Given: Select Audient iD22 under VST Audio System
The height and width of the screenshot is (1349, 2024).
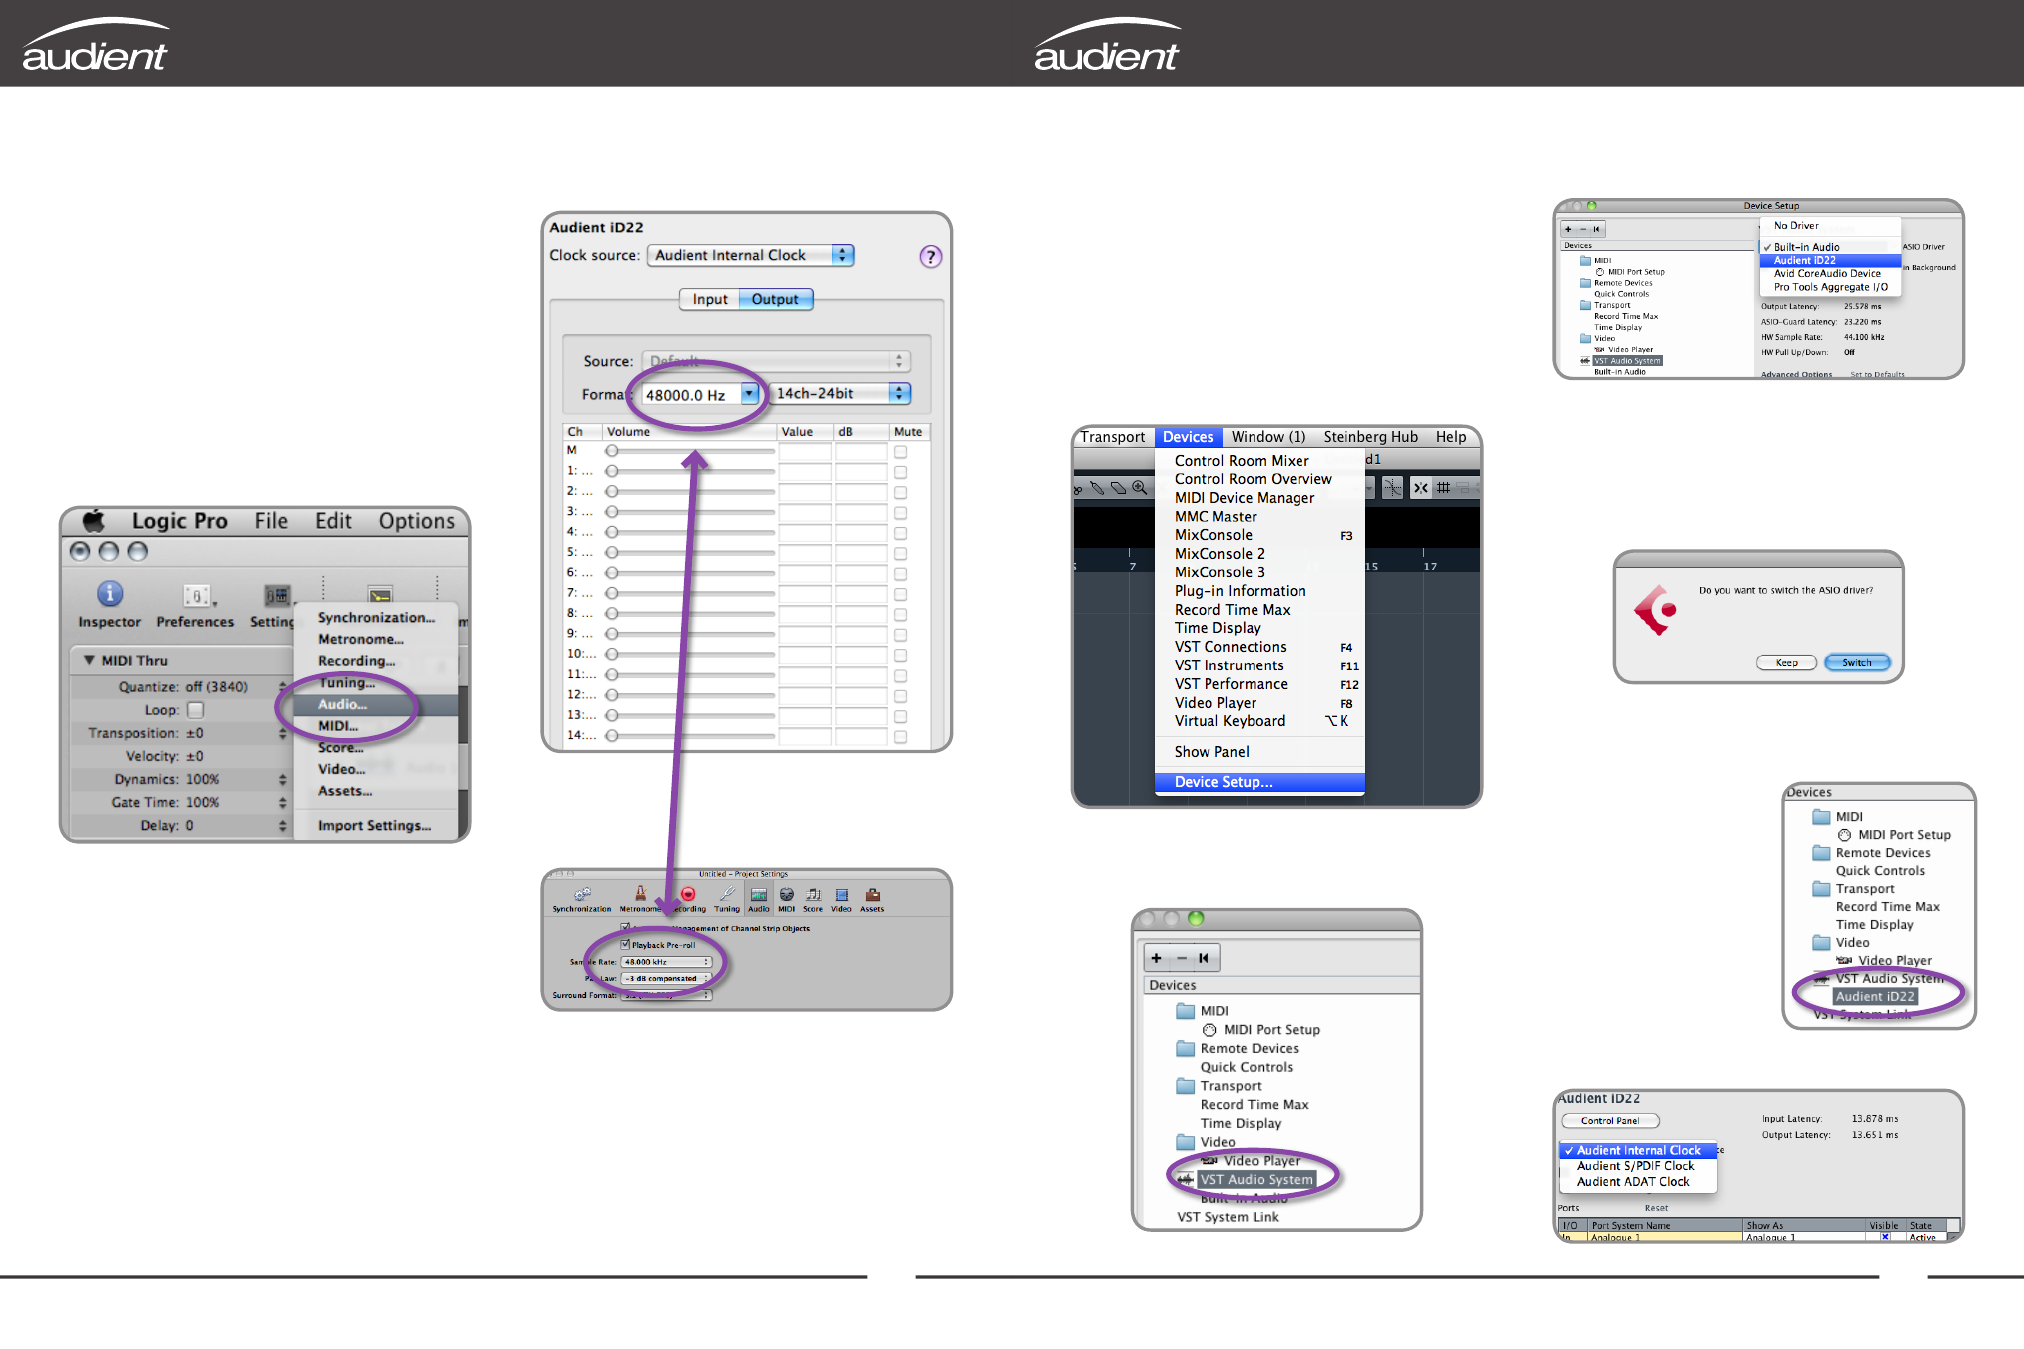Looking at the screenshot, I should coord(1874,997).
